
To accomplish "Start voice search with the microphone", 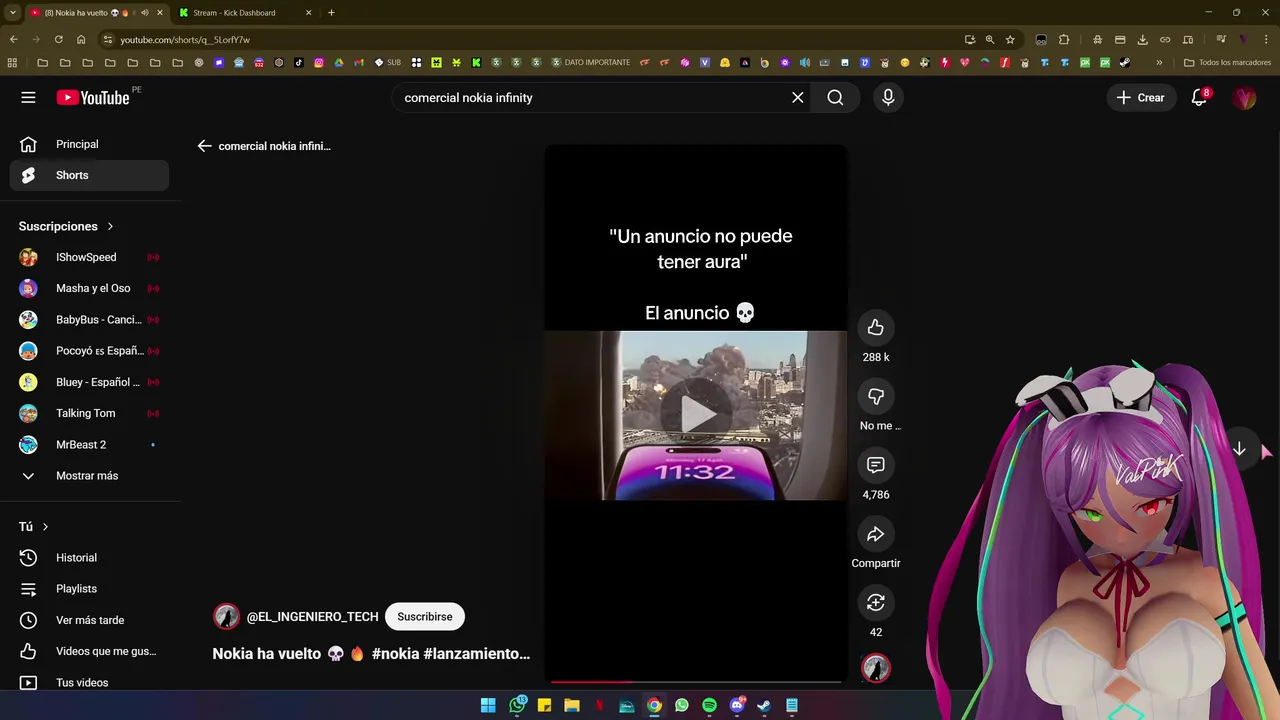I will (888, 97).
